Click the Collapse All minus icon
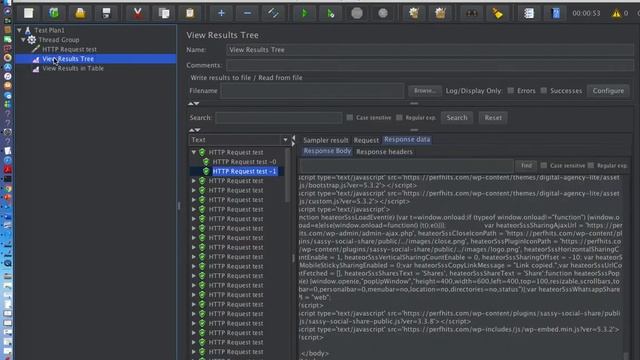The image size is (640, 360). (247, 13)
